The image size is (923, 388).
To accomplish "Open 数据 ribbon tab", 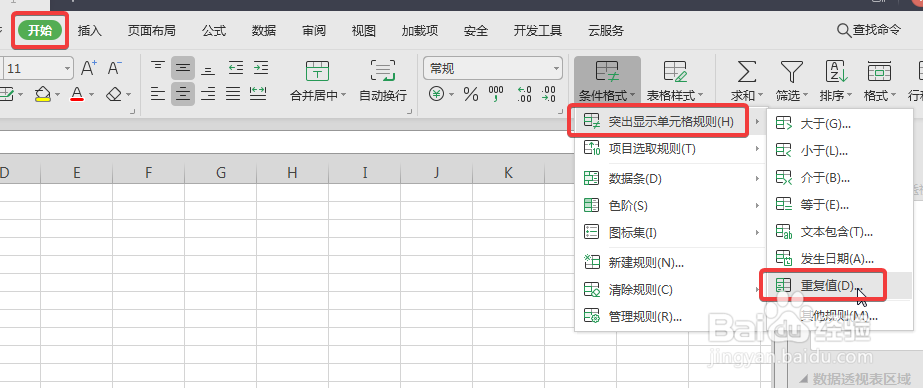I will (264, 31).
